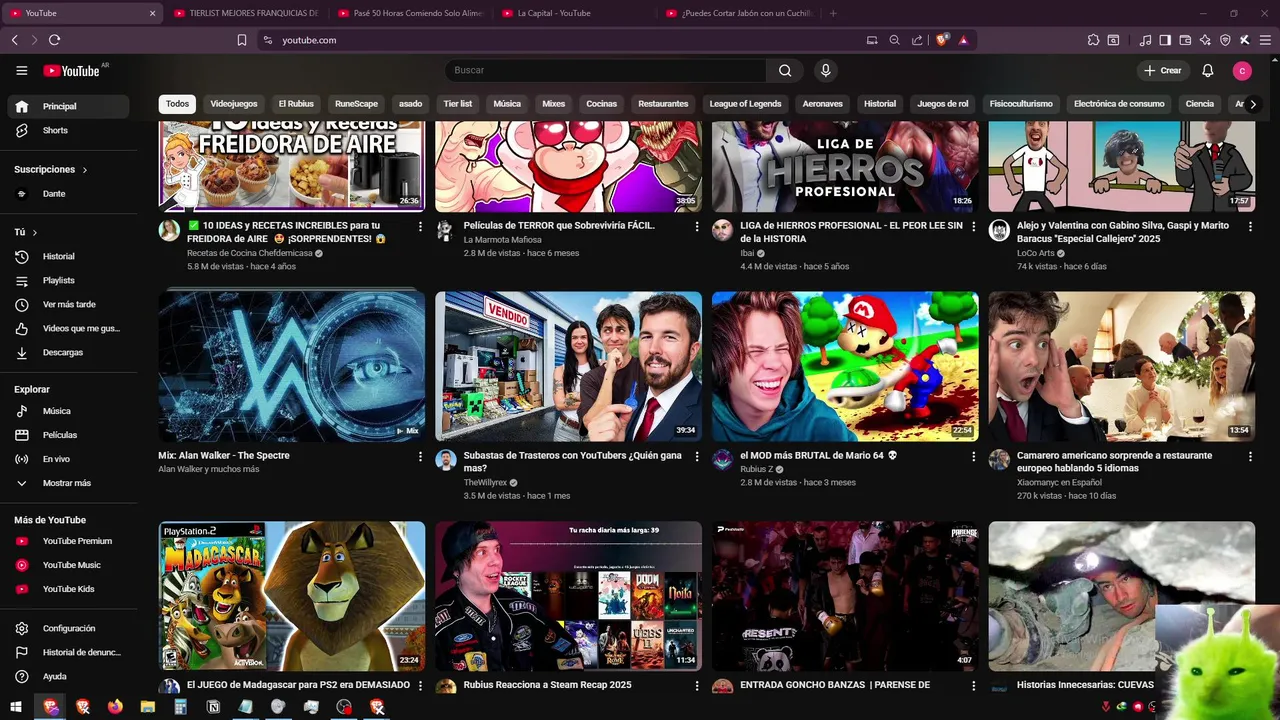
Task: Open options for LIGA de HIERROS video
Action: point(973,227)
